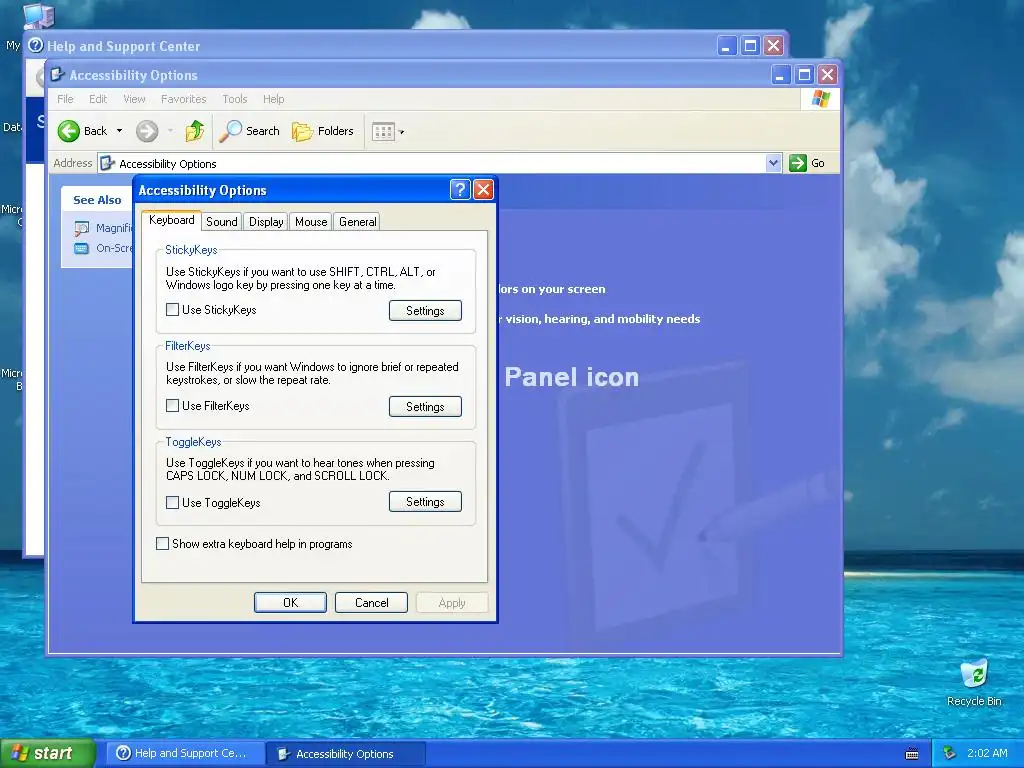Screen dimensions: 1024x768
Task: Click the 2:02 AM taskbar clock
Action: tap(987, 753)
